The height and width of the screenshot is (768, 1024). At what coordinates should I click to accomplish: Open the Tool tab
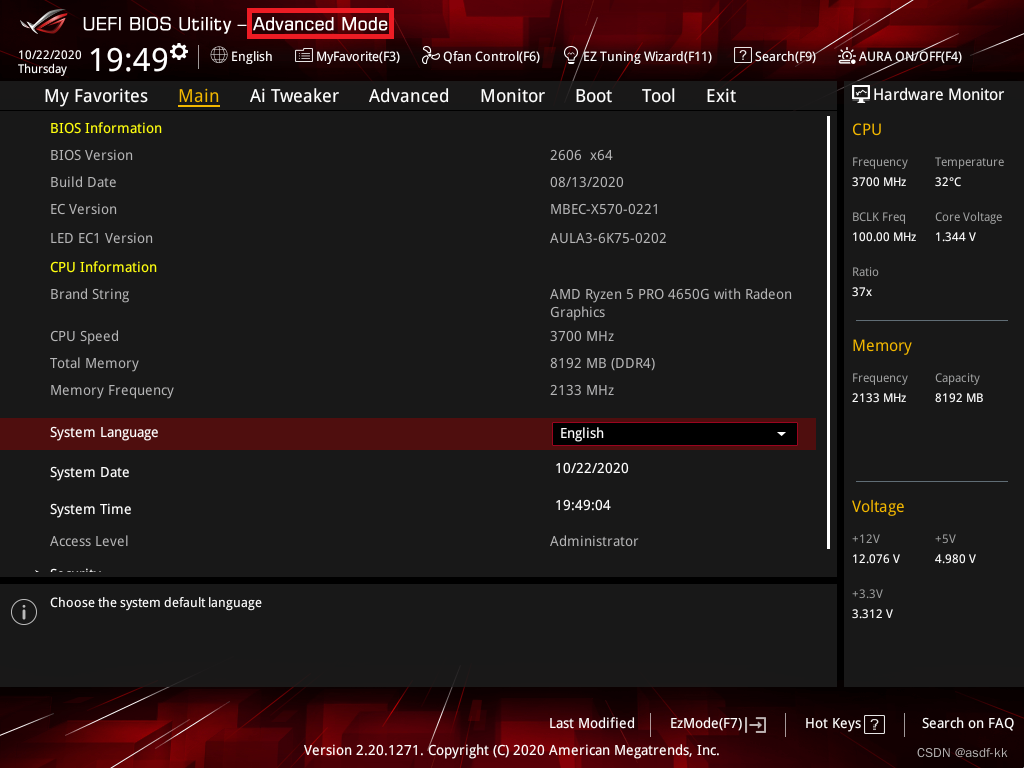658,96
